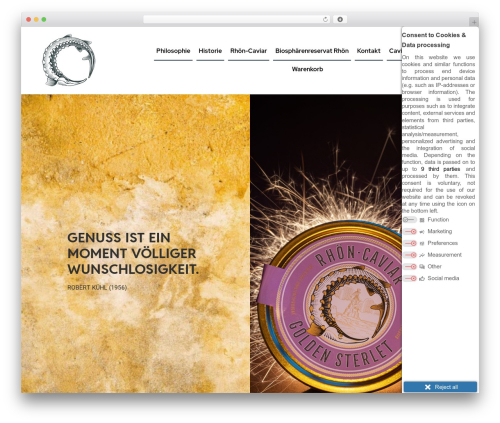Viewport: 500px width, 423px height.
Task: Click the sturgeon logo in the header
Action: (x=69, y=60)
